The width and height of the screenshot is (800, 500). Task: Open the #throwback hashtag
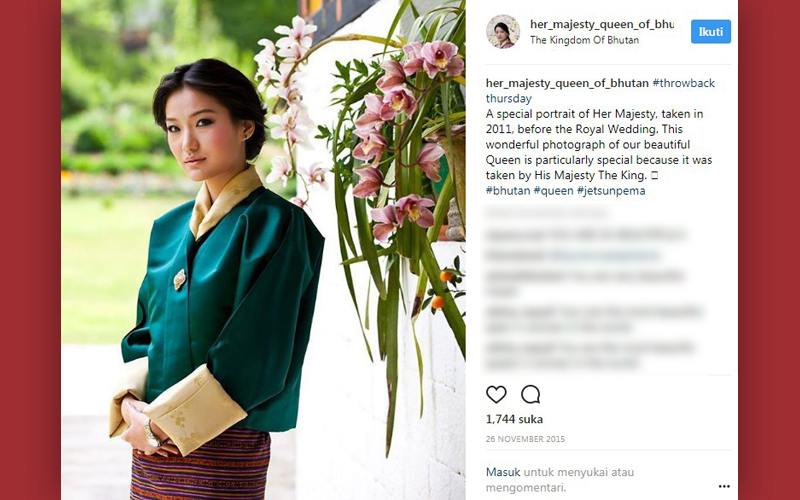tap(684, 83)
